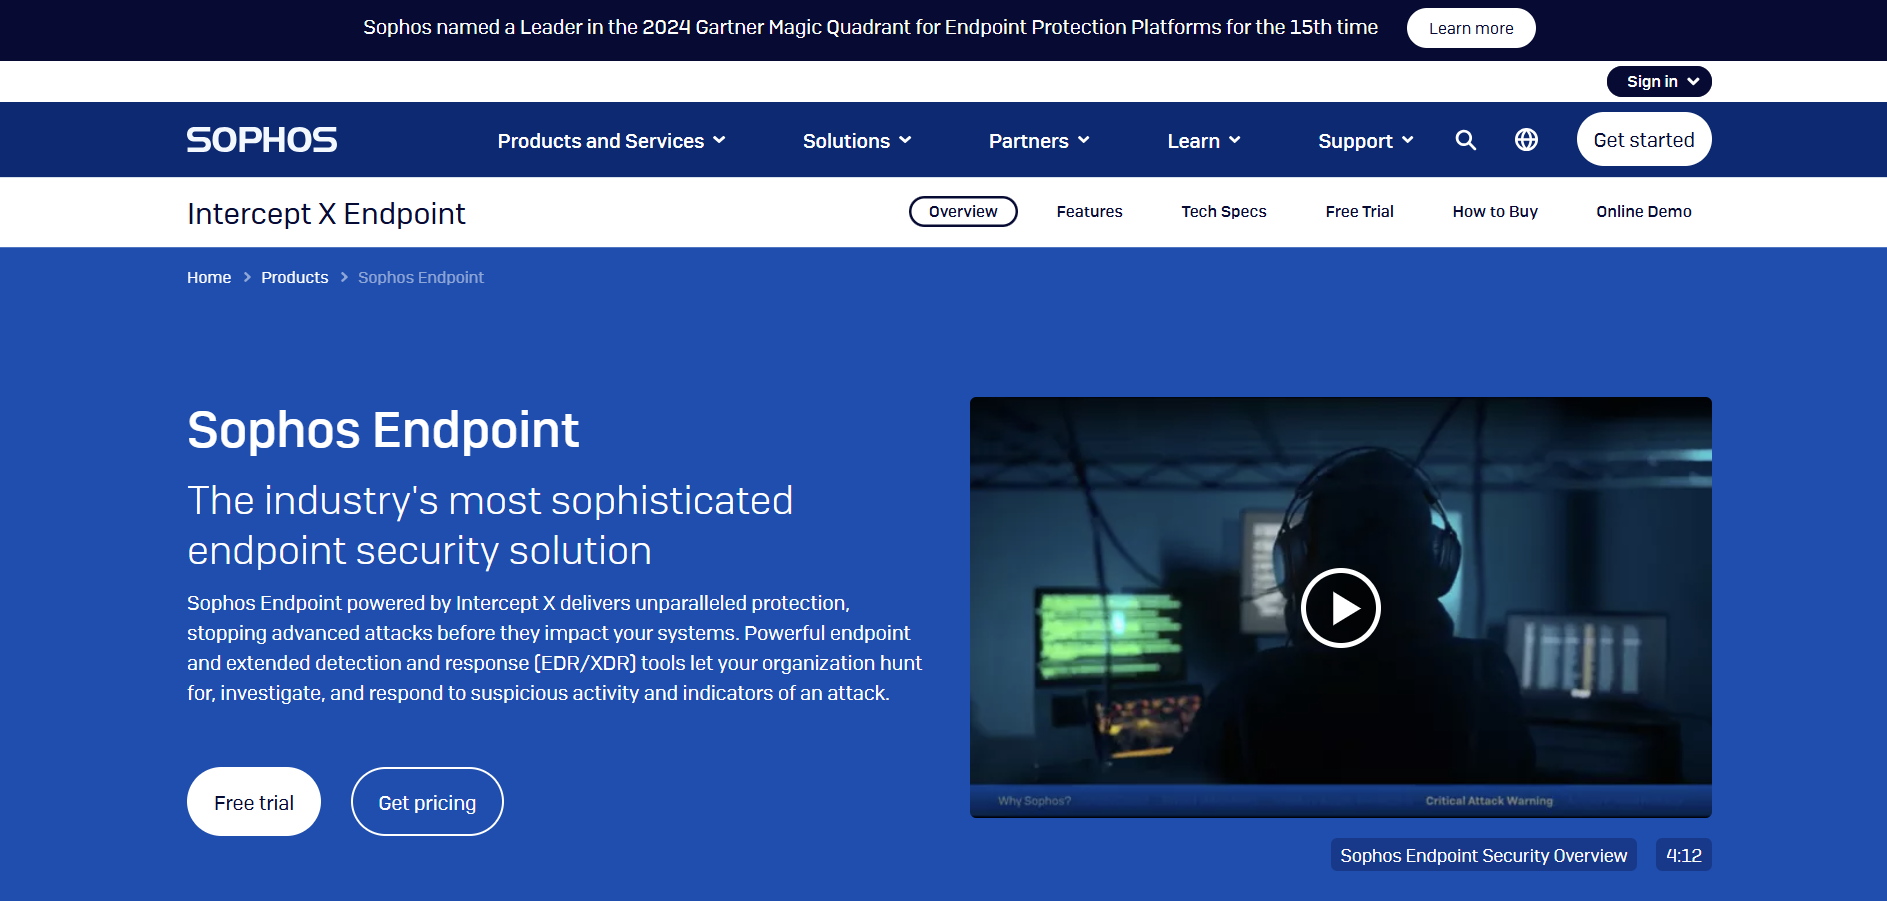Viewport: 1887px width, 901px height.
Task: Click the Free trial button
Action: (254, 802)
